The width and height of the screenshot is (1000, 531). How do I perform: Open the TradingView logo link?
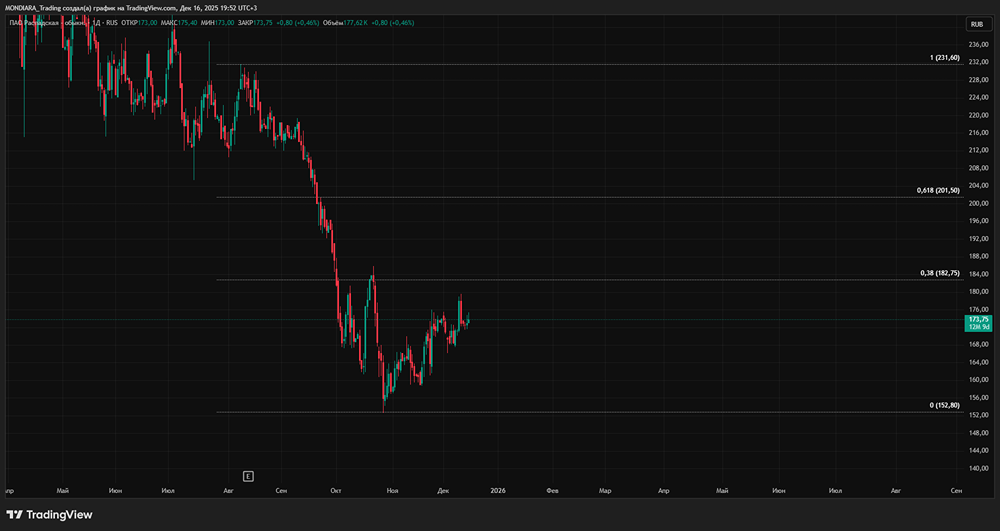(49, 514)
